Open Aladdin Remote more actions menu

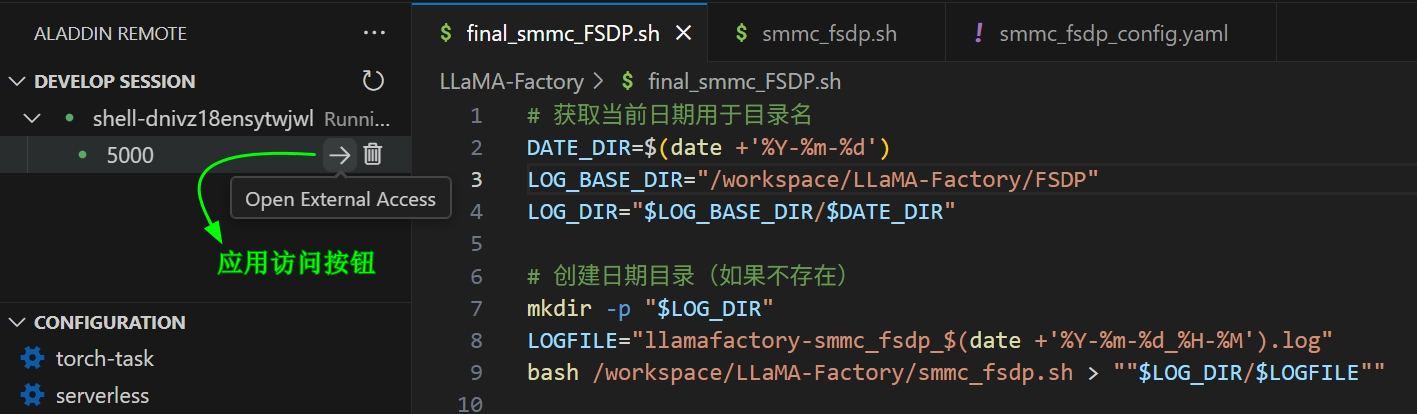(374, 33)
